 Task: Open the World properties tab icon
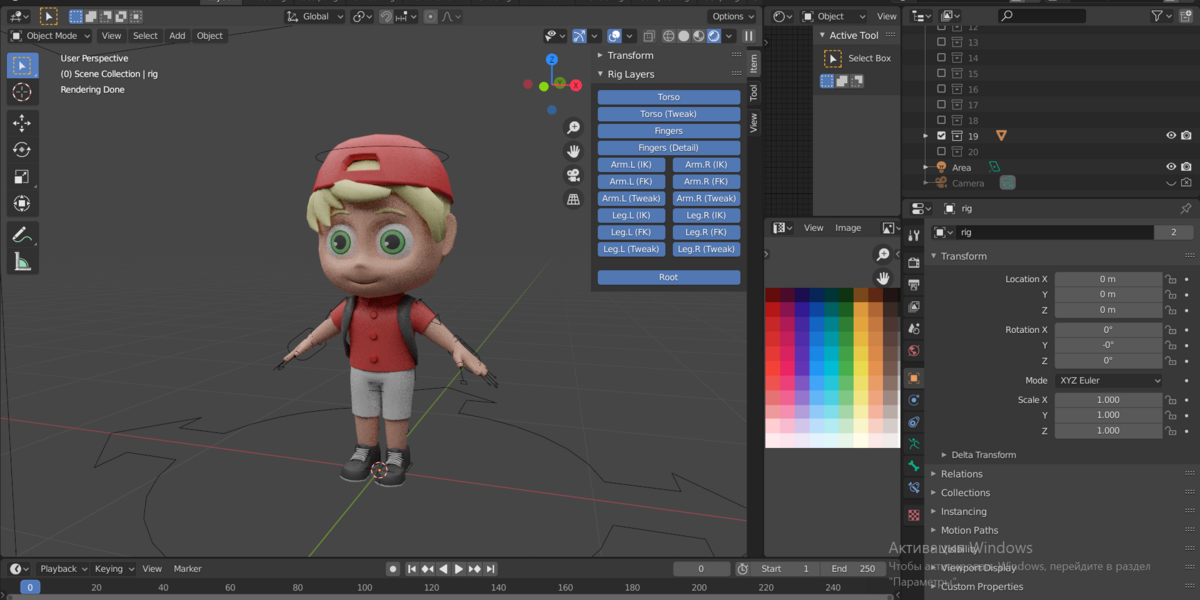pos(914,351)
